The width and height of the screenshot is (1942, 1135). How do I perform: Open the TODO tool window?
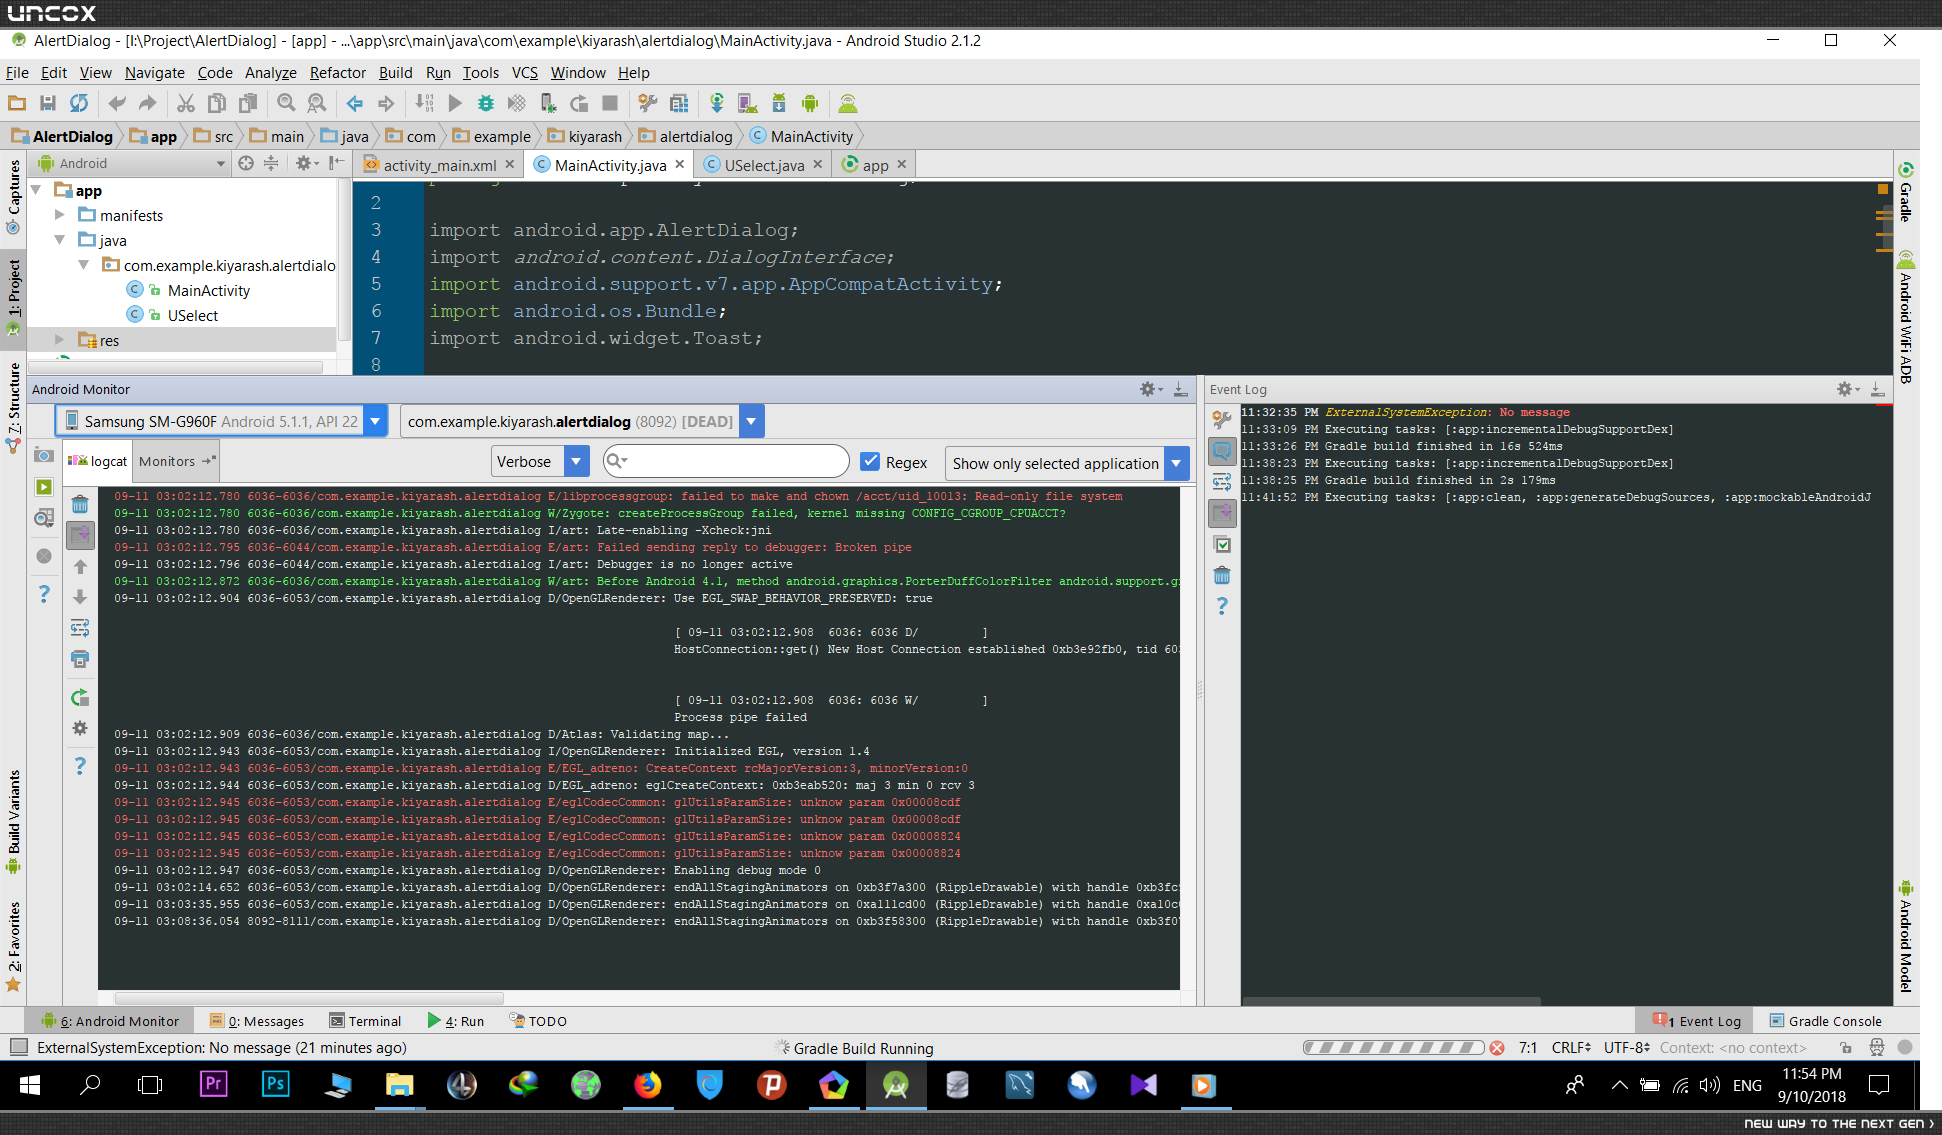[x=538, y=1021]
